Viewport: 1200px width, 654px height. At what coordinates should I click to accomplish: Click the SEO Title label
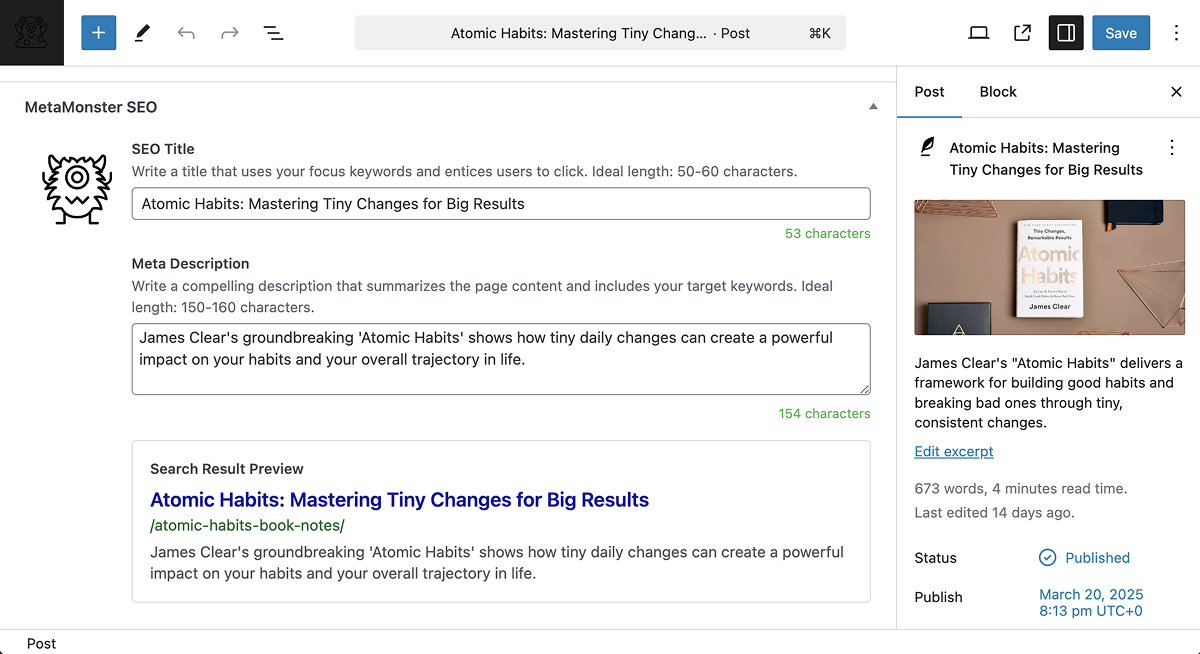[x=163, y=149]
